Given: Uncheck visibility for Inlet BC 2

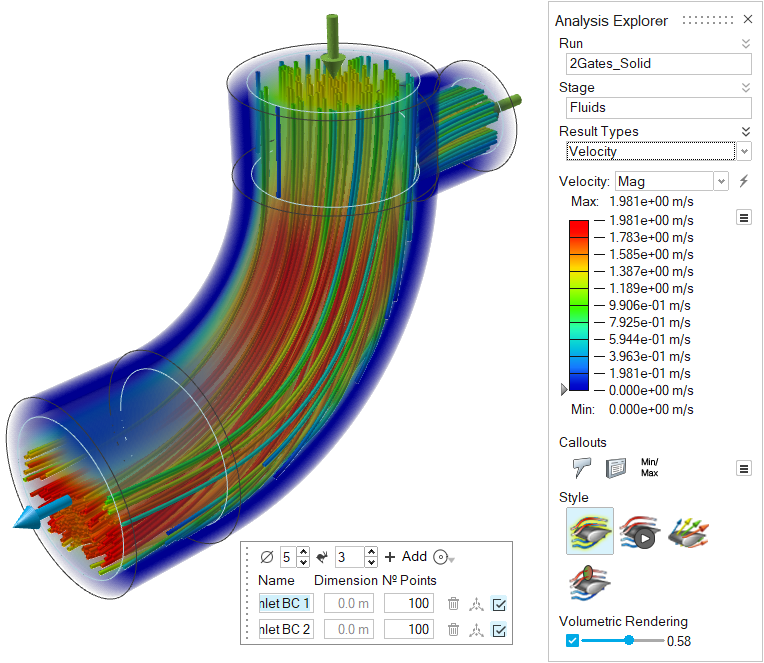Looking at the screenshot, I should point(500,629).
